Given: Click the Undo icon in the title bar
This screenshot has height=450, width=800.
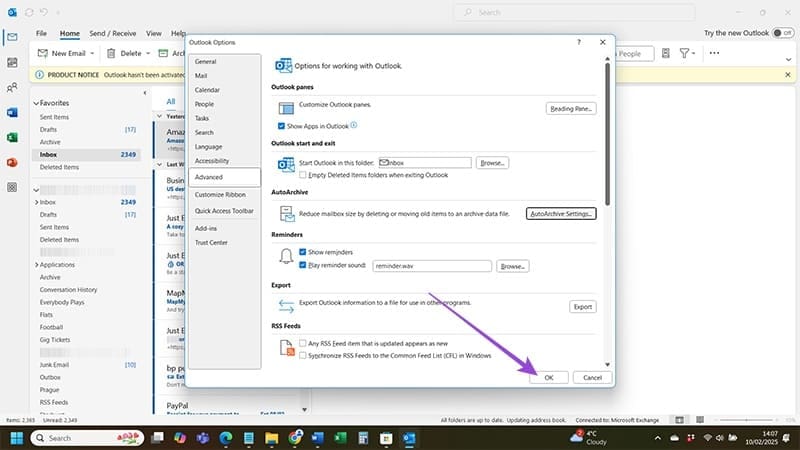Looking at the screenshot, I should click(44, 12).
